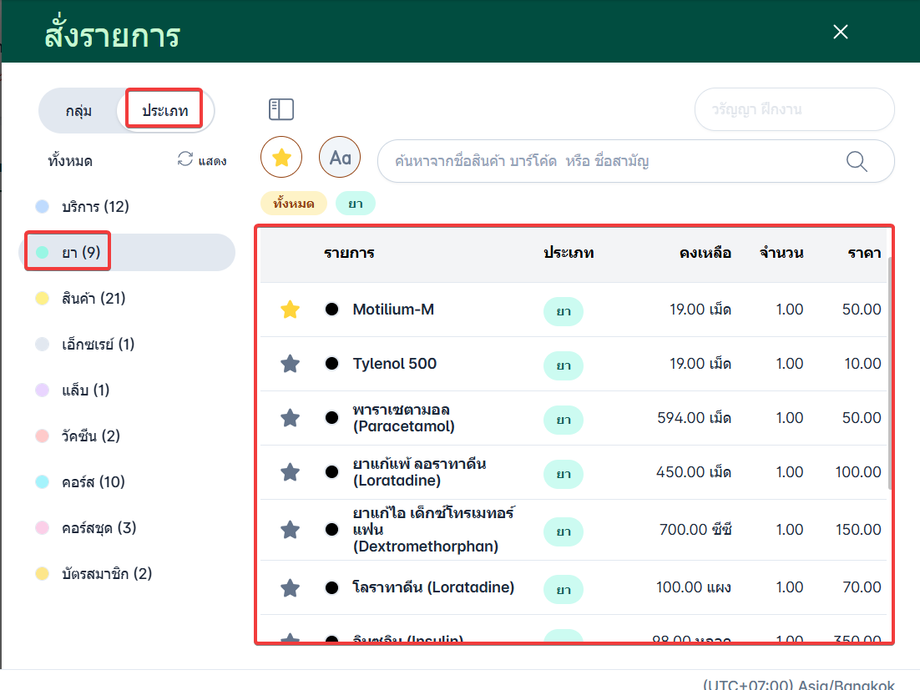Select the สินค้า (21) category
Screen dimensions: 920x690
pyautogui.click(x=93, y=299)
